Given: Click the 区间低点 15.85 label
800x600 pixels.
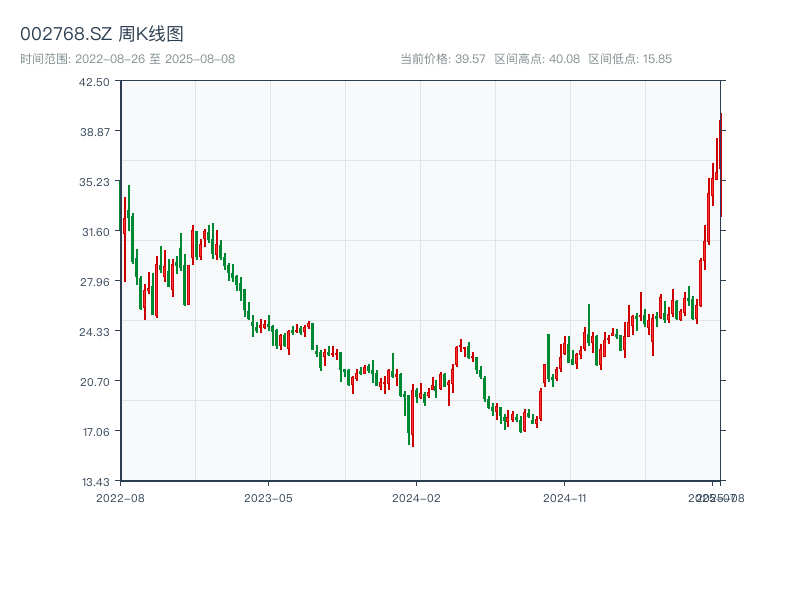Looking at the screenshot, I should click(630, 59).
